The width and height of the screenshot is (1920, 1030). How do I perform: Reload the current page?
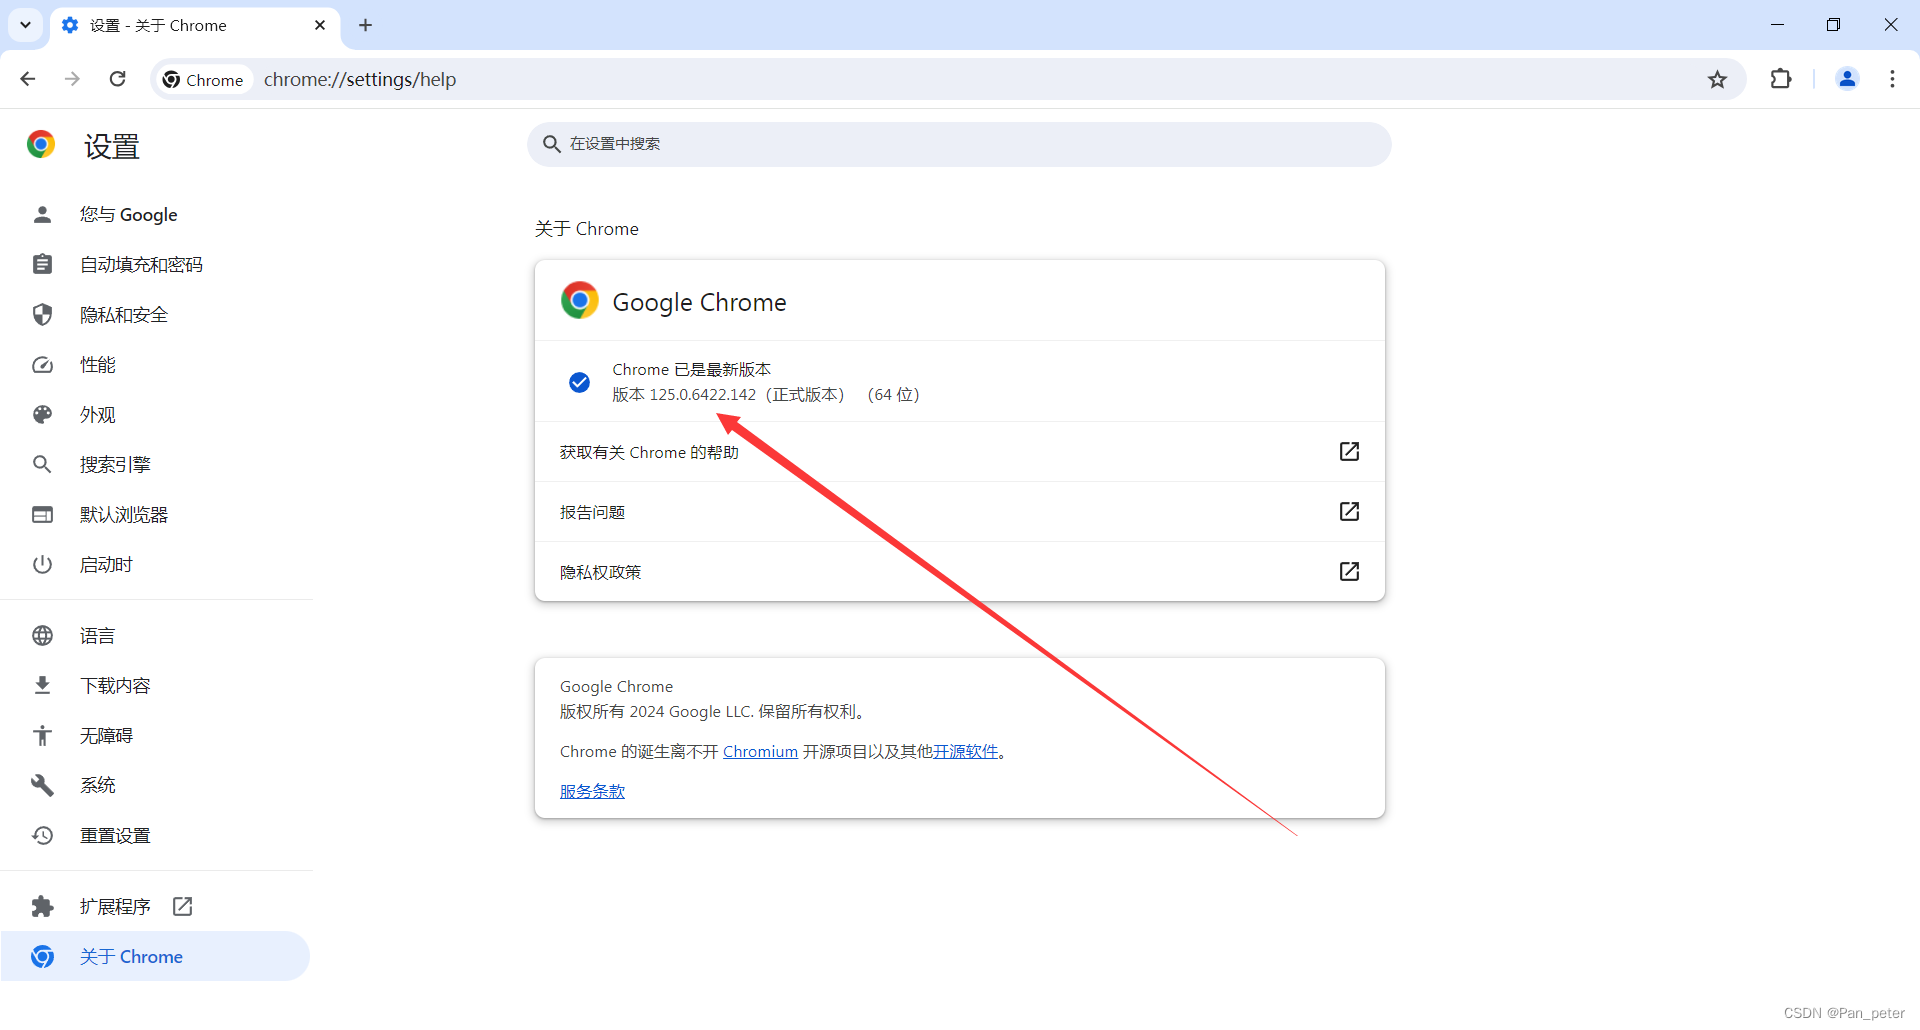[117, 79]
